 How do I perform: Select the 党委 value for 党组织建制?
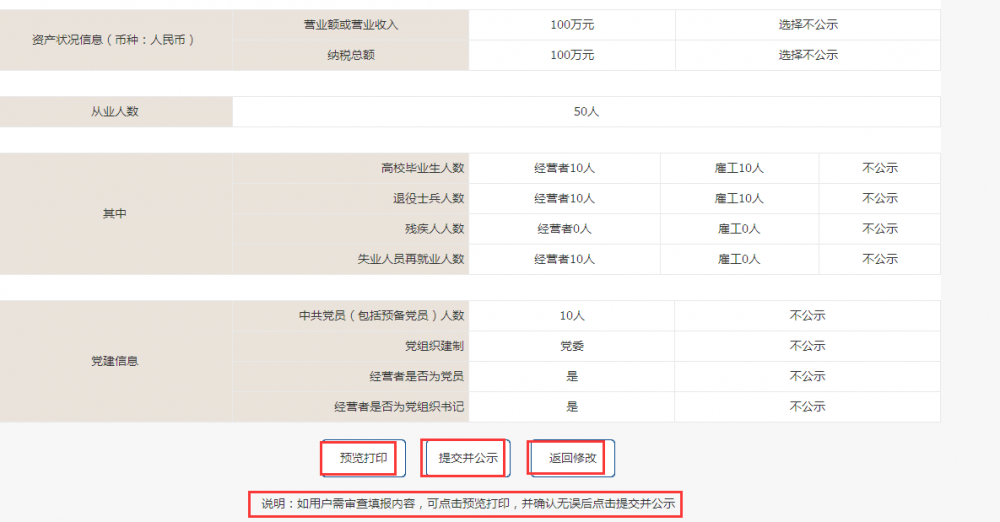(x=572, y=346)
